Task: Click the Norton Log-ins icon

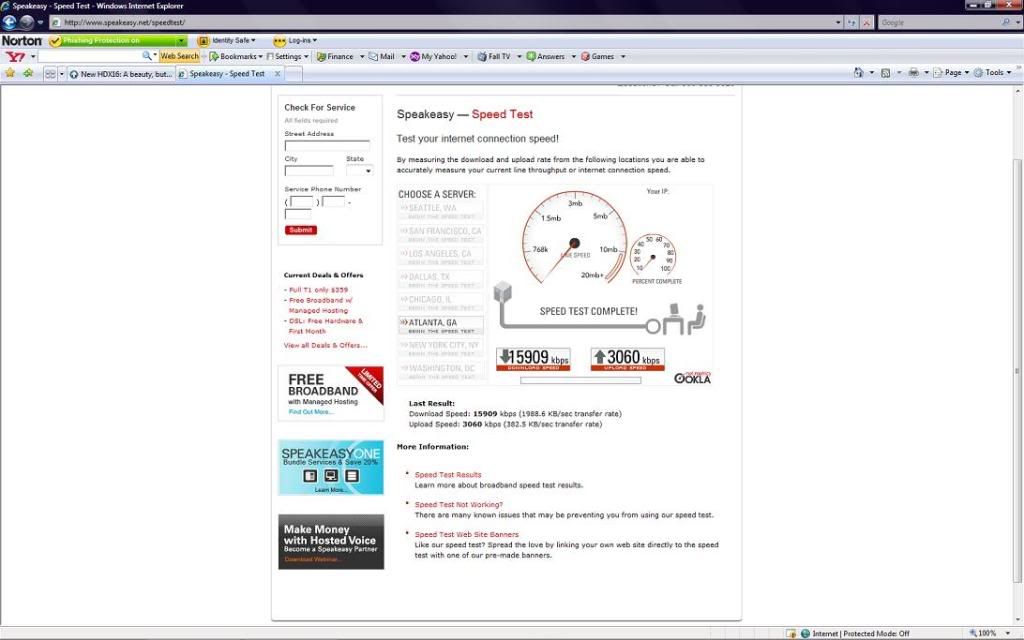Action: (x=280, y=40)
